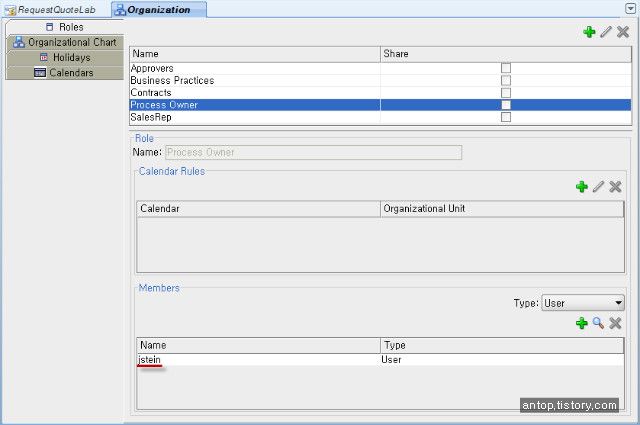Click the Organization tab icon
The image size is (640, 425).
tap(120, 10)
